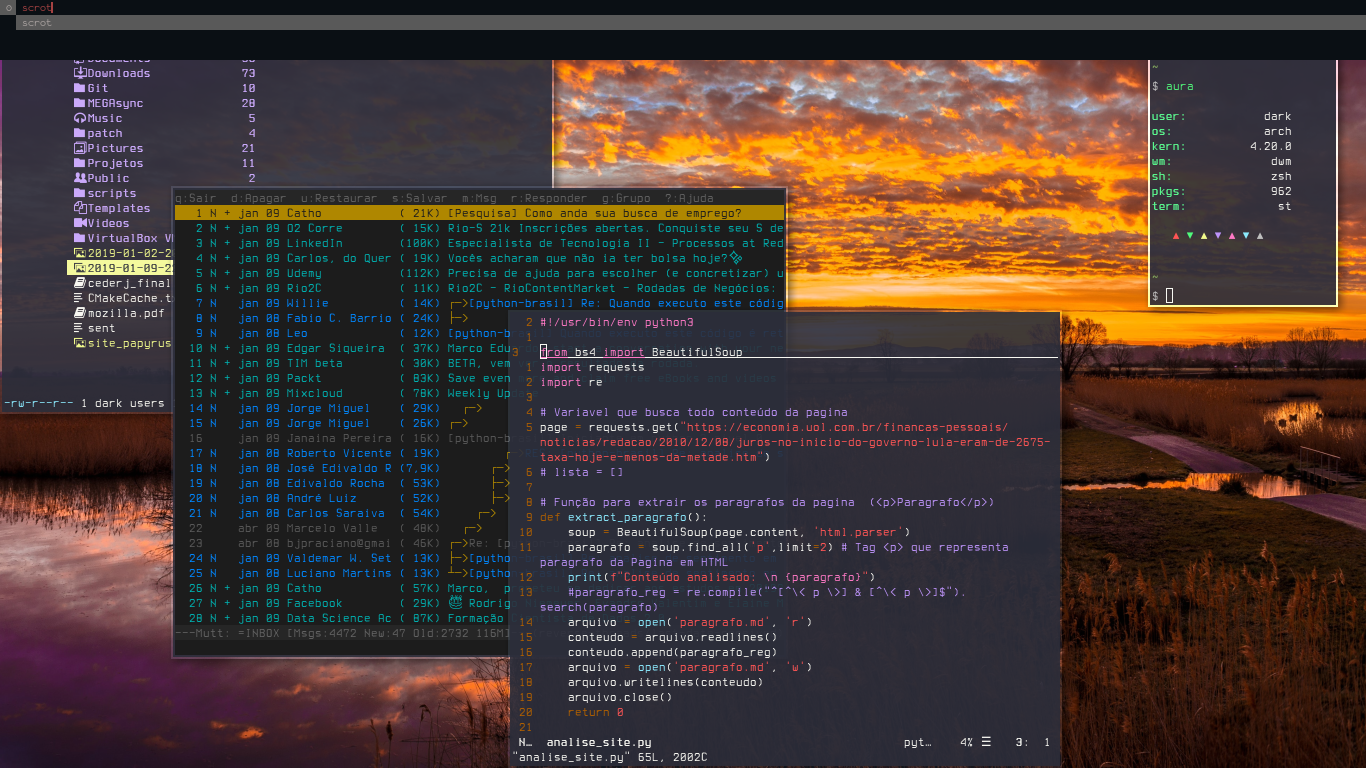
Task: Click the image icon of highlighted 2019-01-09 file
Action: click(80, 268)
